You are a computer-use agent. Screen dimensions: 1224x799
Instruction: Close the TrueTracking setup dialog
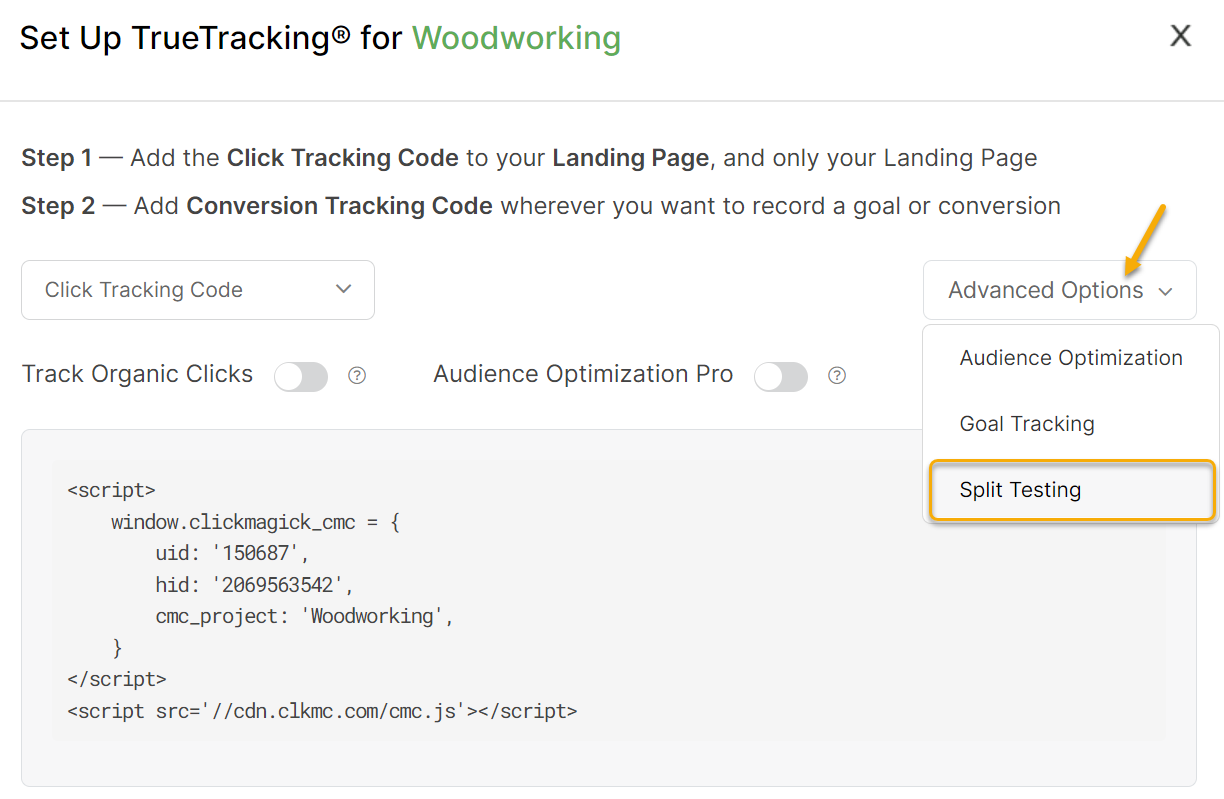(1181, 37)
